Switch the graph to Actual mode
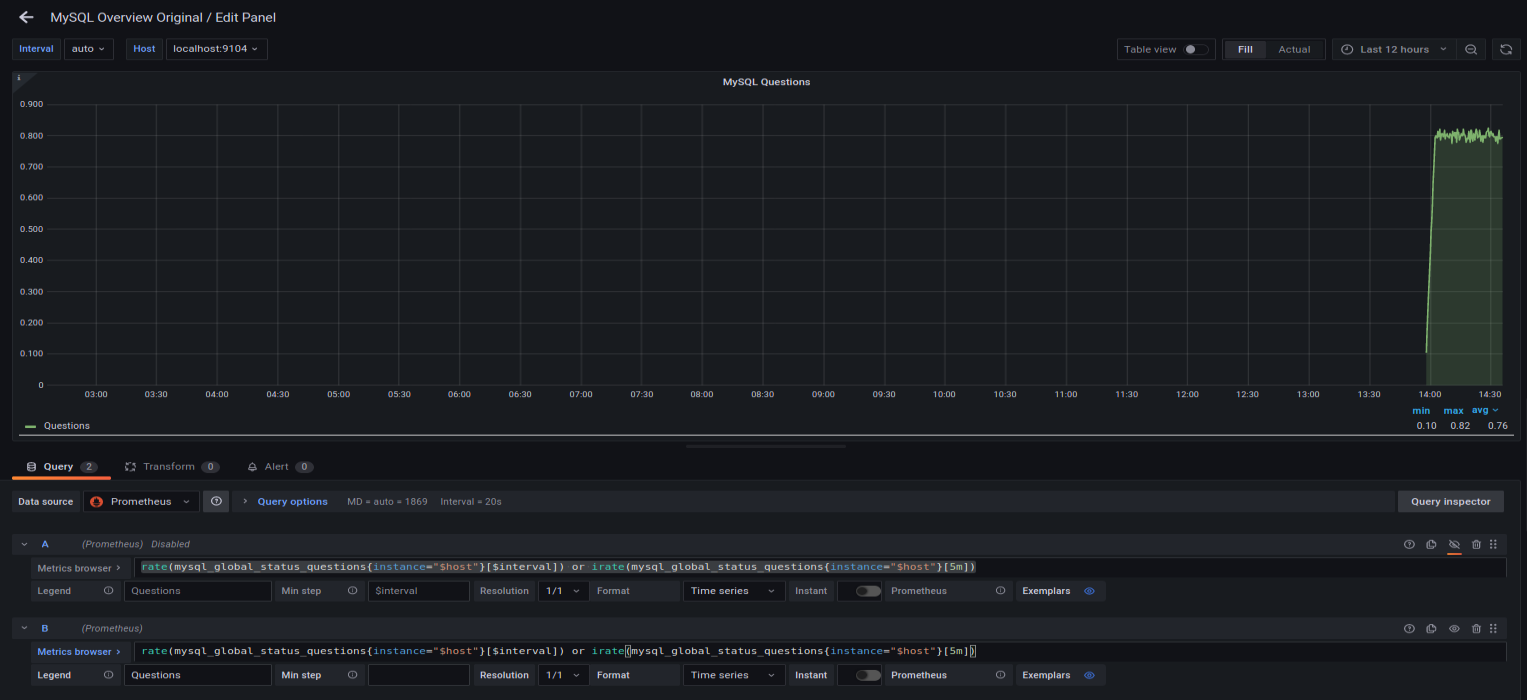The height and width of the screenshot is (700, 1527). 1293,48
